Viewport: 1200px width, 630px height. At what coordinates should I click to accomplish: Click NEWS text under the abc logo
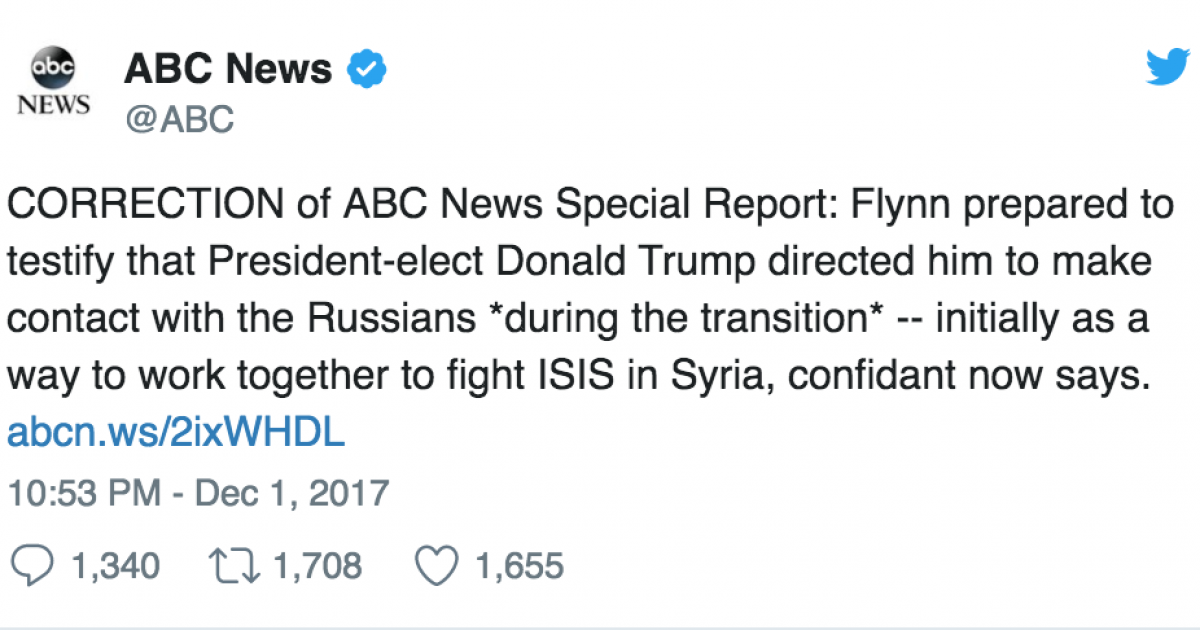point(54,104)
